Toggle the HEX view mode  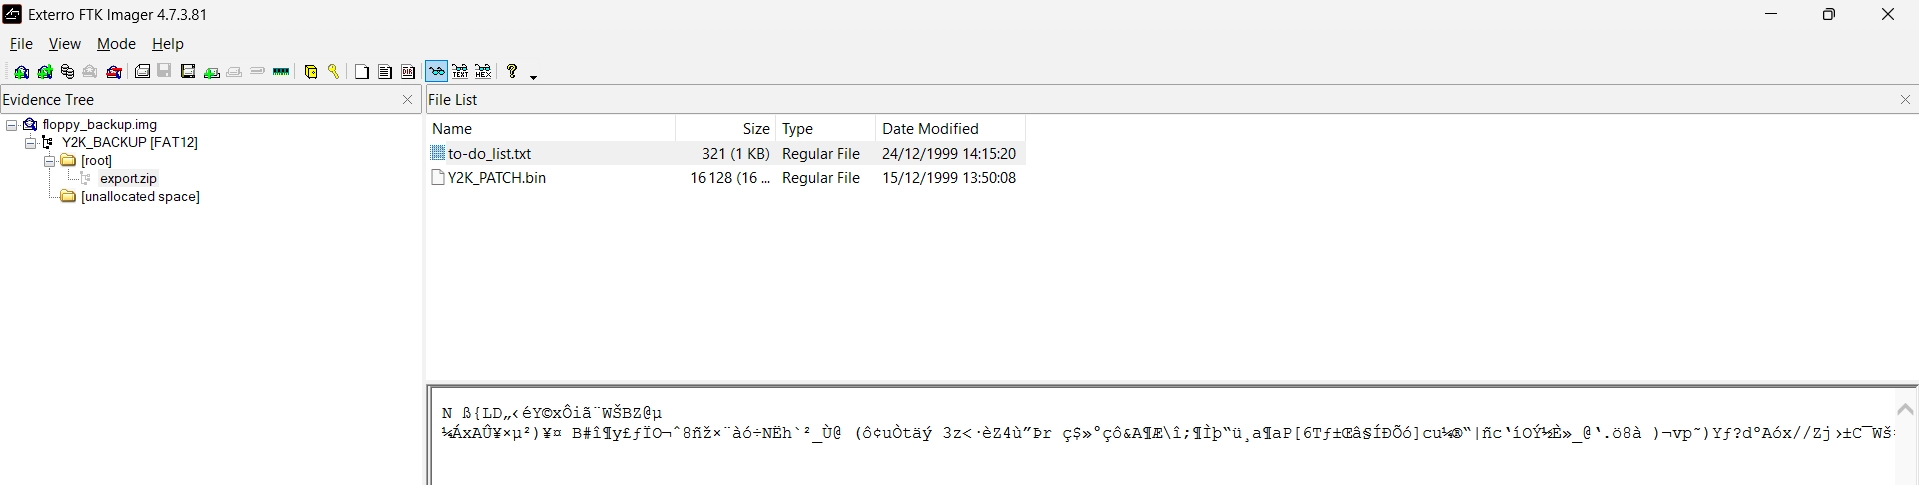pos(483,72)
